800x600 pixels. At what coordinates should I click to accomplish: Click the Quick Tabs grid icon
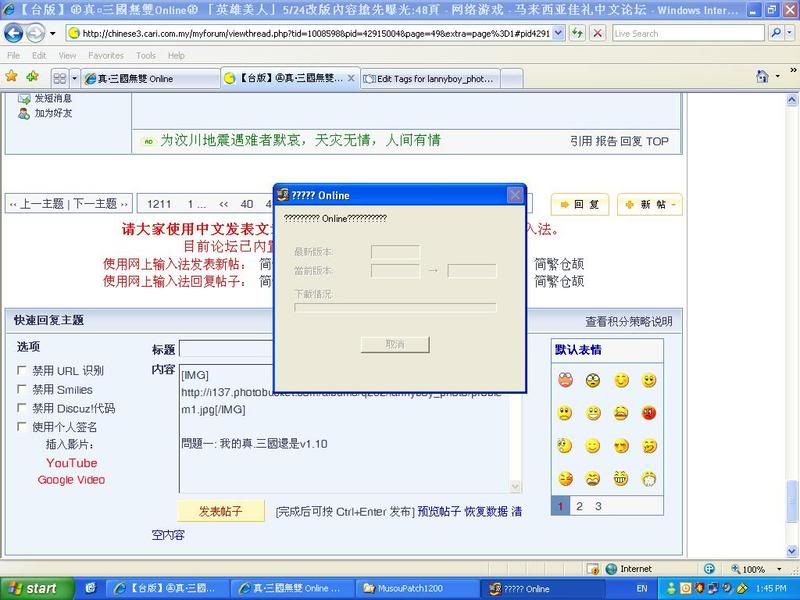point(60,78)
